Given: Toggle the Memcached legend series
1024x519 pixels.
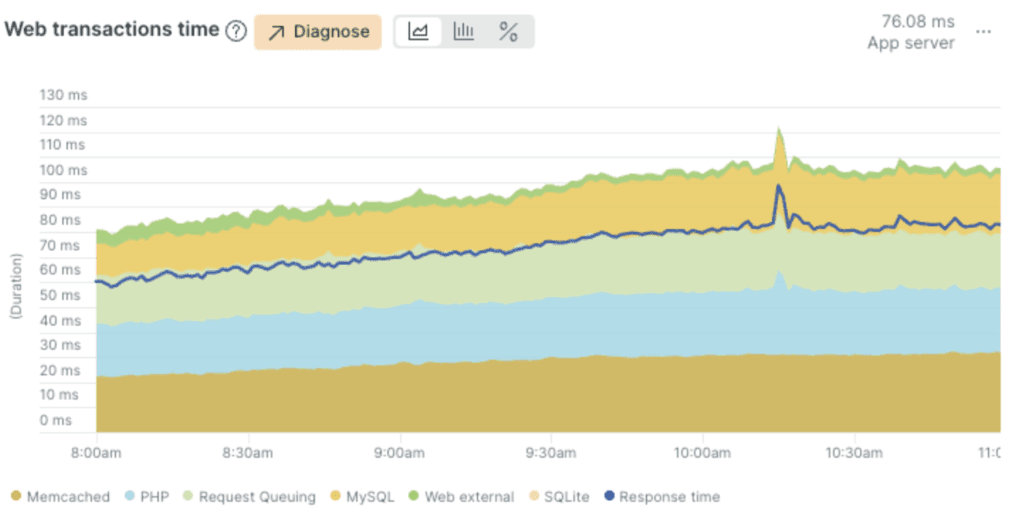Looking at the screenshot, I should tap(68, 496).
